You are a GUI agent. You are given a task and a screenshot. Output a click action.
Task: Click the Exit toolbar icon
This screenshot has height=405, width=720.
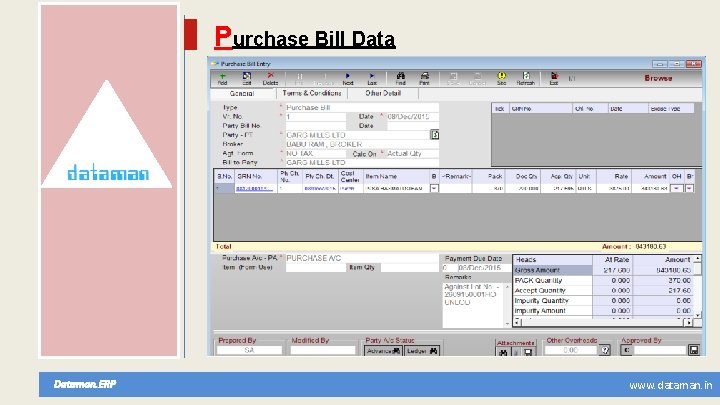(554, 79)
